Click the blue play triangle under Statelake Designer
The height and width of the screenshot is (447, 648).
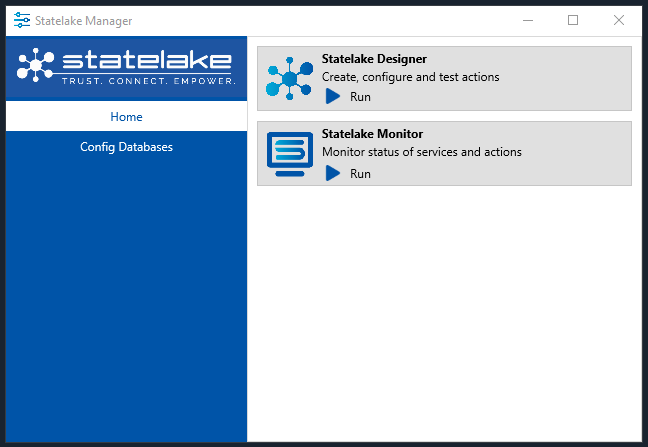coord(333,96)
